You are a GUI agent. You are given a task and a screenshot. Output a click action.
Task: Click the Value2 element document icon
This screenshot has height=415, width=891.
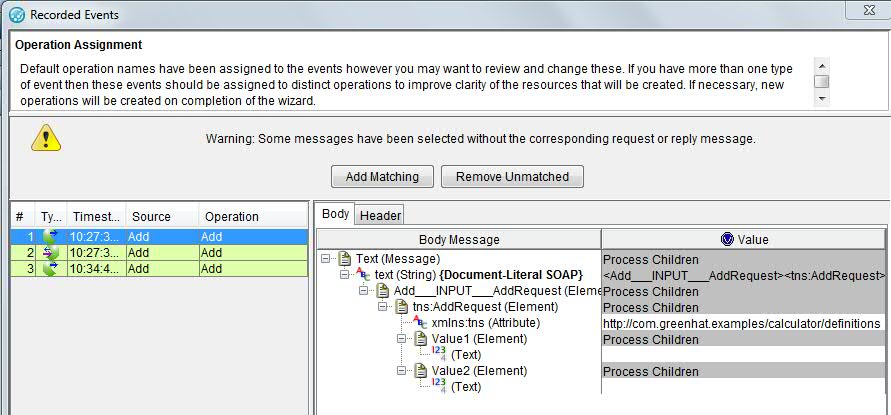(x=420, y=371)
